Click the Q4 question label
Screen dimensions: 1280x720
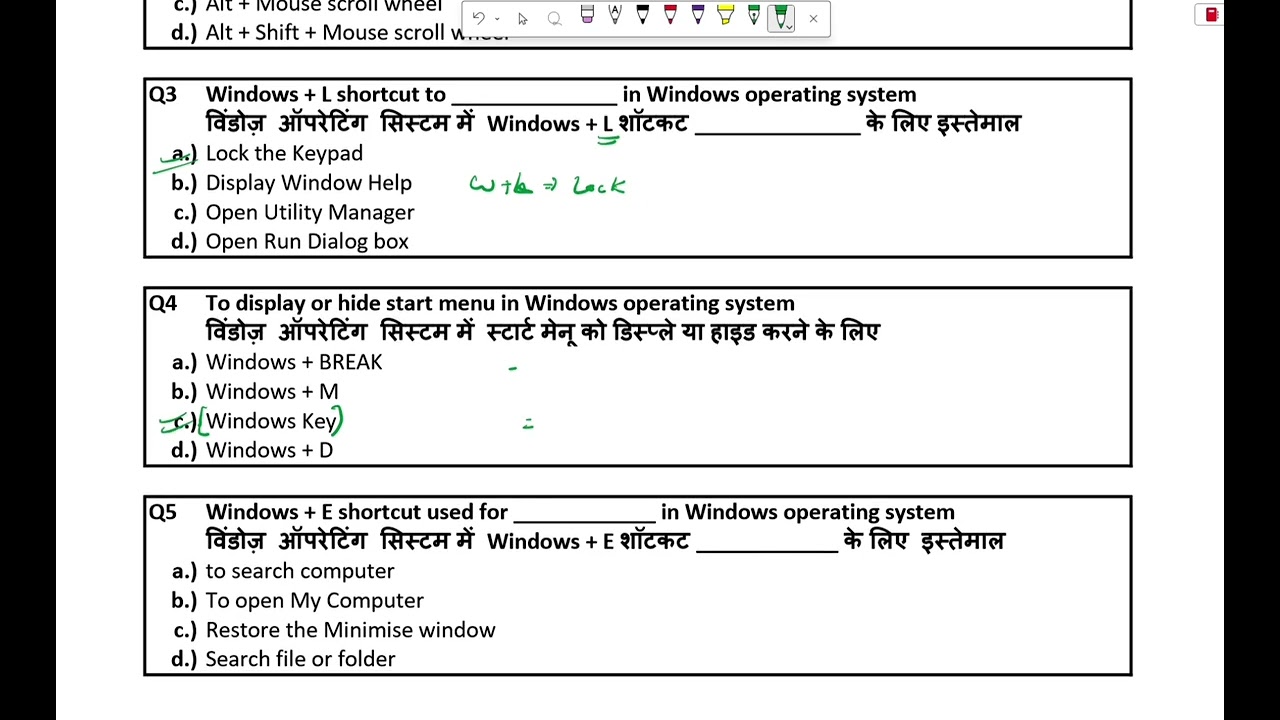163,303
